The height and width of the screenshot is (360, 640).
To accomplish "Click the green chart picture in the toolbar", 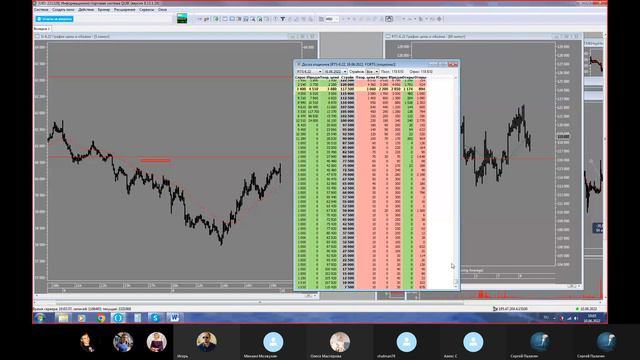I will (x=182, y=18).
